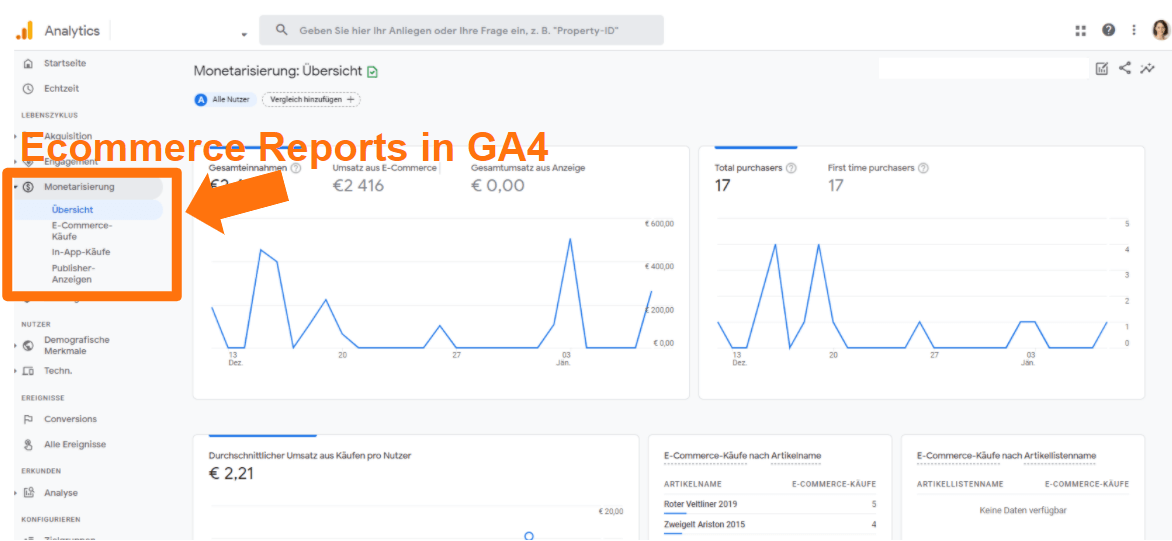Click the search magnifier icon

pos(282,31)
